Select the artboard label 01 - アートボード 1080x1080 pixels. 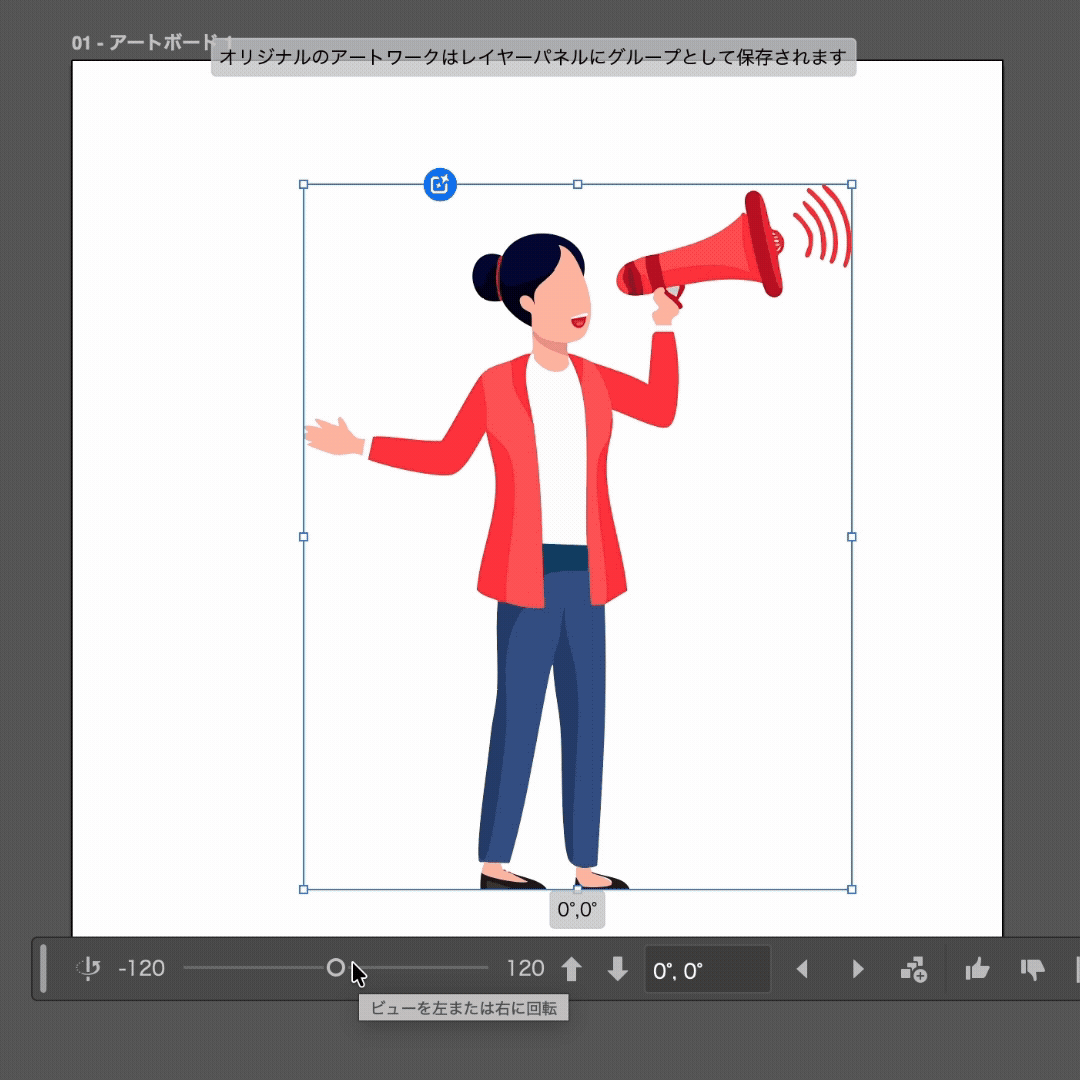(145, 43)
